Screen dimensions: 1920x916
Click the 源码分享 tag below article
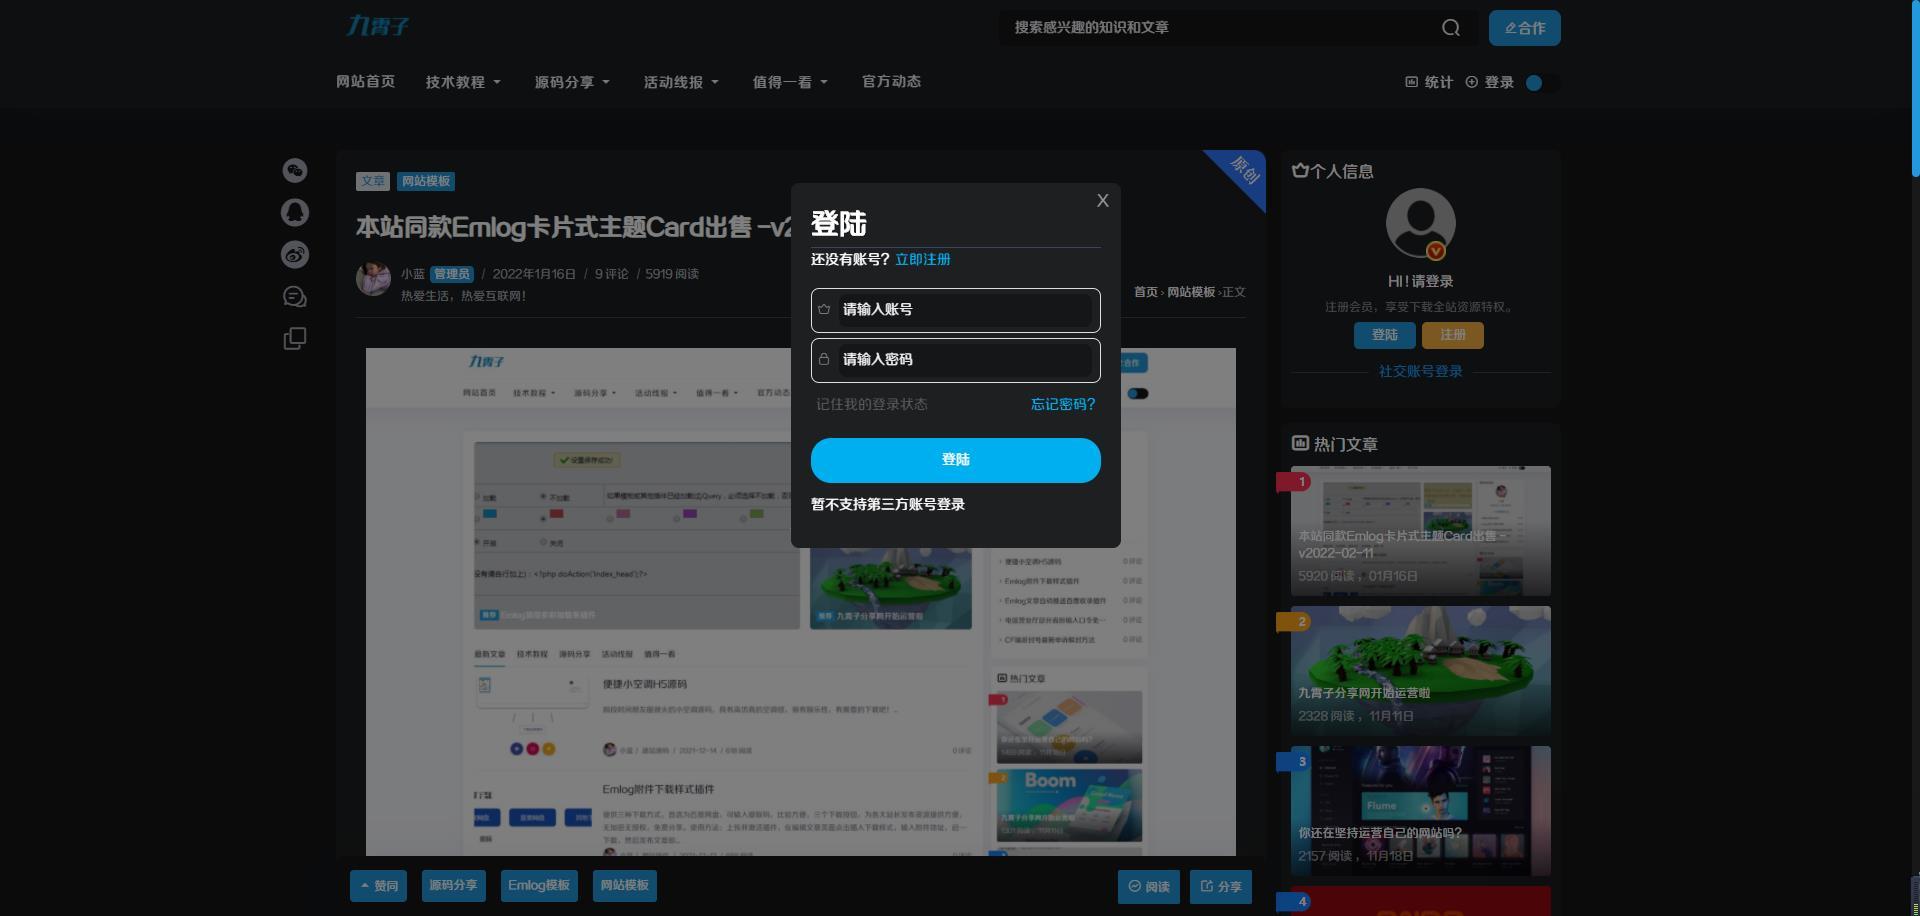coord(453,886)
